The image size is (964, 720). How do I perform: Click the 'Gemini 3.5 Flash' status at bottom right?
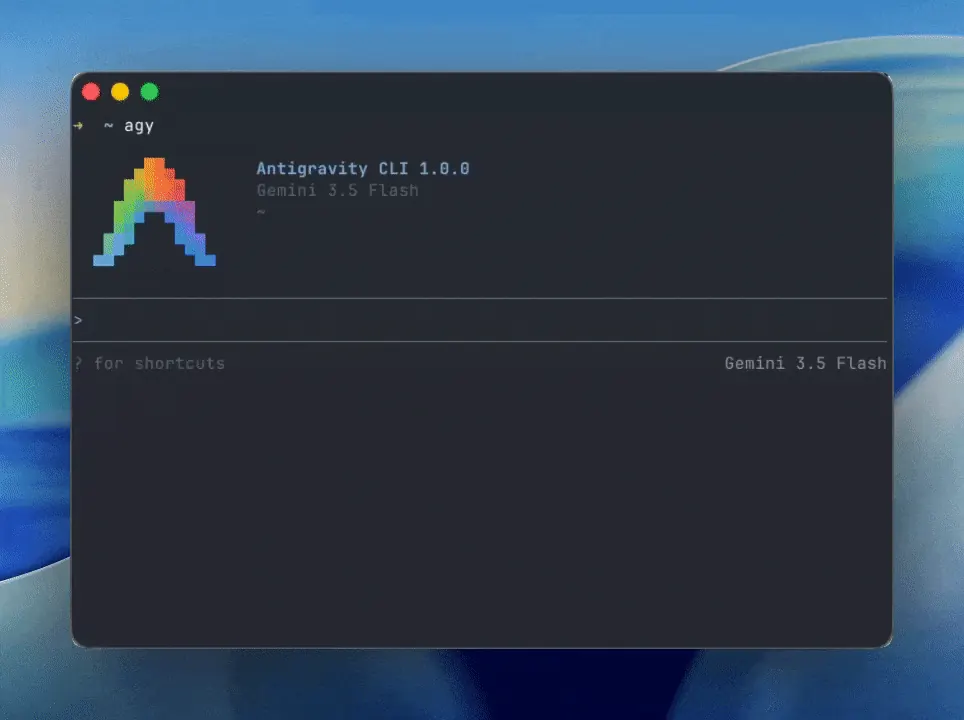coord(805,363)
